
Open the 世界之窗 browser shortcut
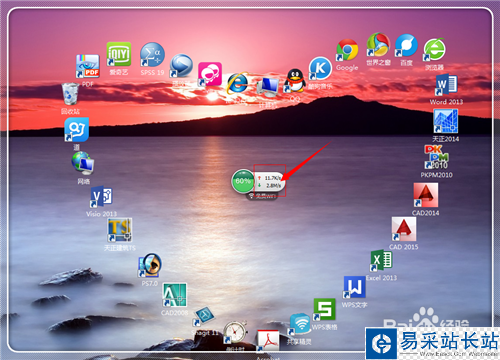point(378,44)
